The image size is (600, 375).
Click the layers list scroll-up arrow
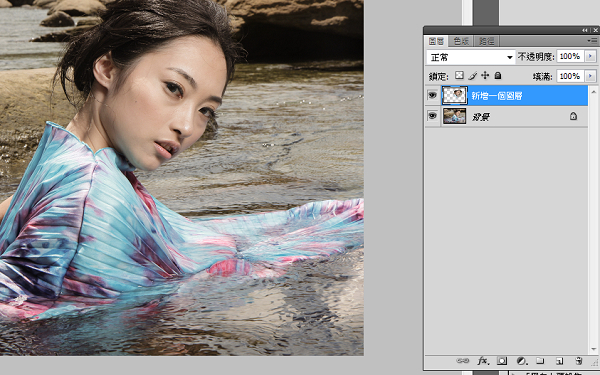(593, 92)
